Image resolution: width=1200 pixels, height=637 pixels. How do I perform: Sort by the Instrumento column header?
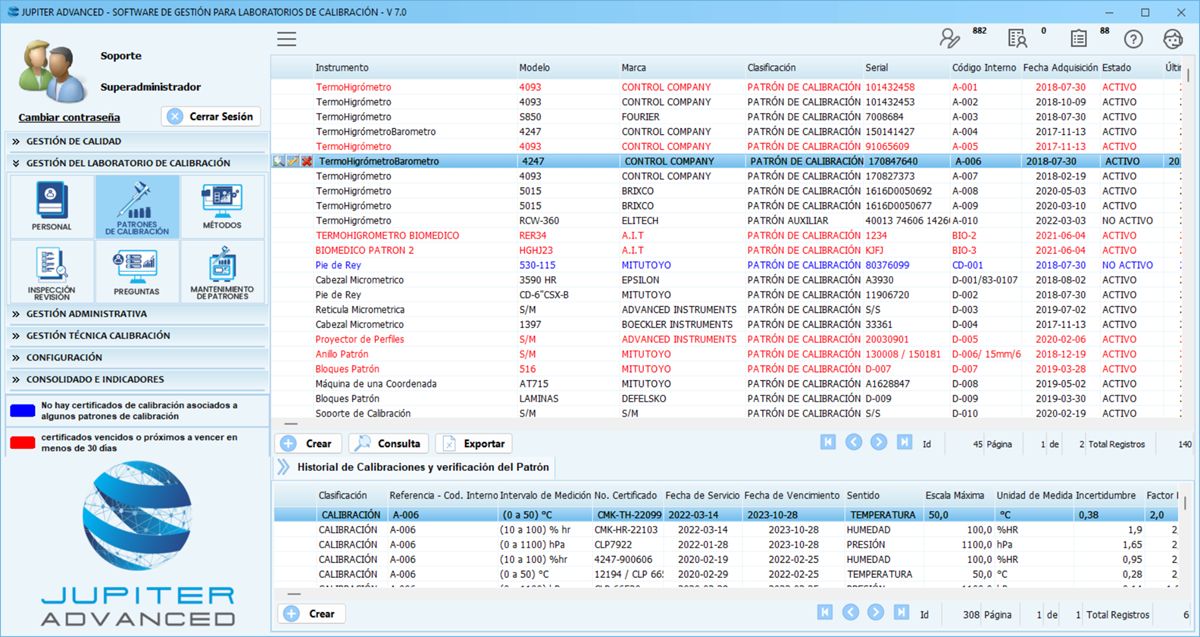pyautogui.click(x=342, y=68)
